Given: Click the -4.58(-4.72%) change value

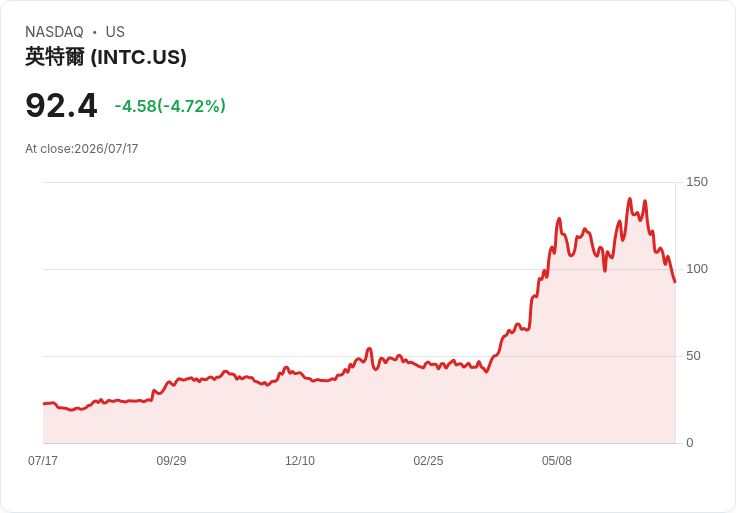Looking at the screenshot, I should [x=170, y=106].
